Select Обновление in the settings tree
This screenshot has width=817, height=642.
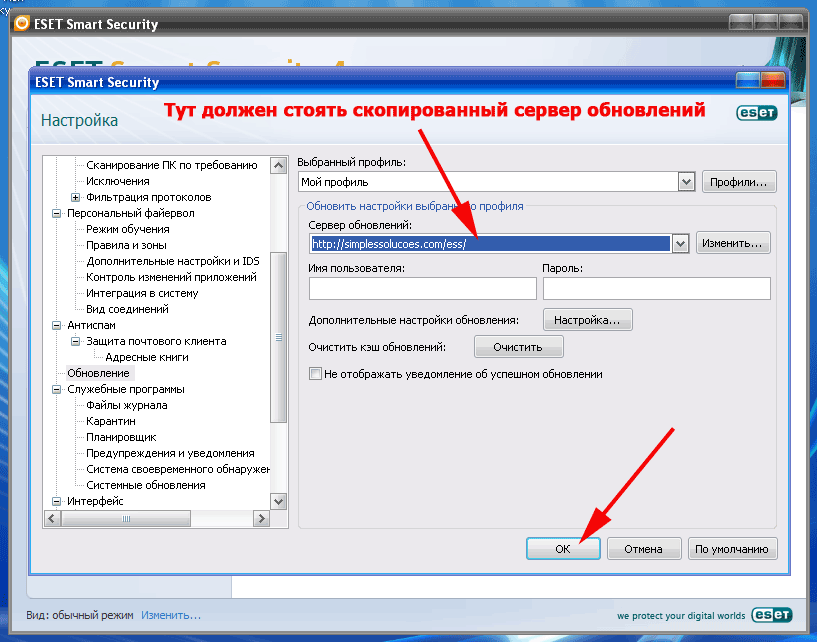98,373
